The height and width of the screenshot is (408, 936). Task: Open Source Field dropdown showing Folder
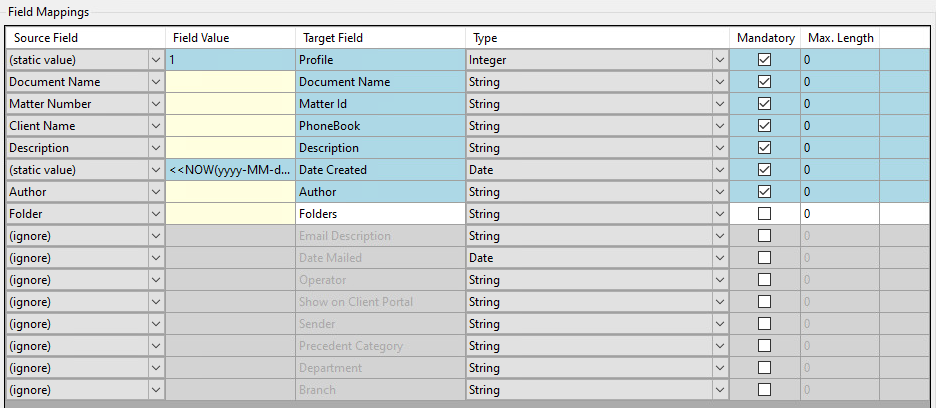tap(156, 214)
